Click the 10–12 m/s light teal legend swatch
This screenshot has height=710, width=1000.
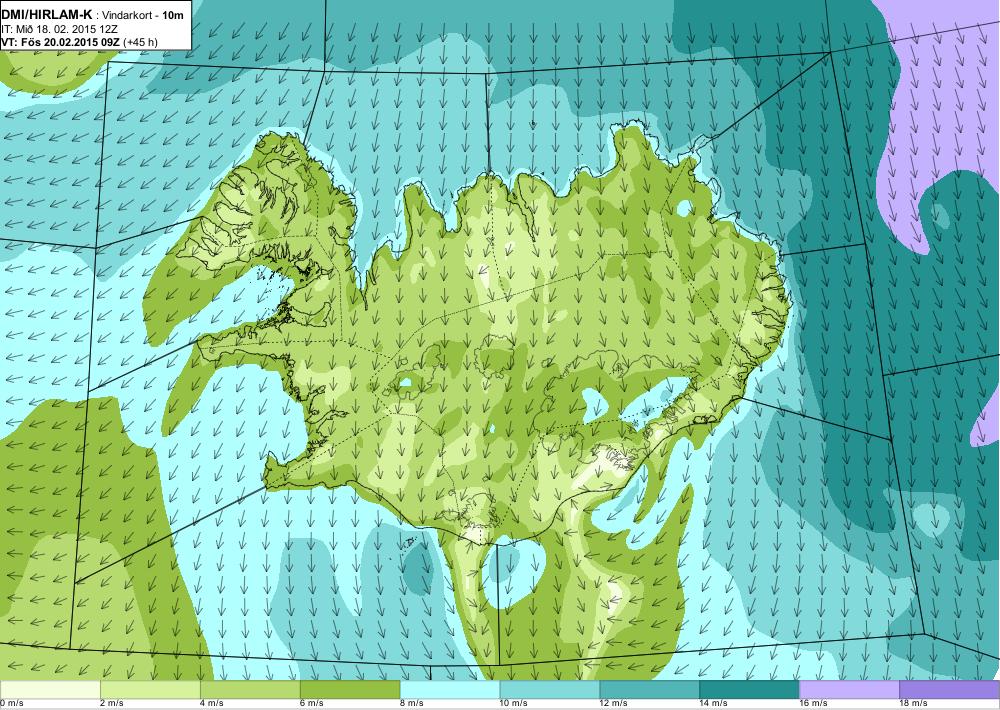[550, 690]
